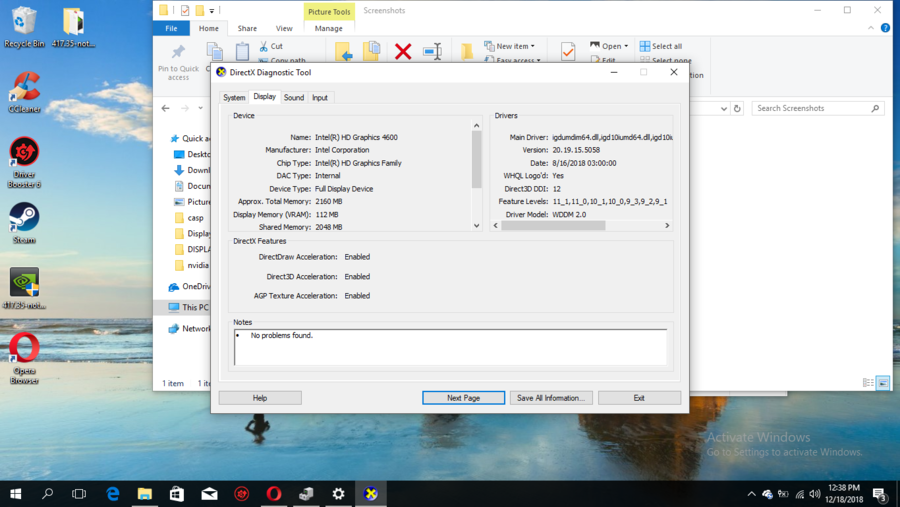This screenshot has height=507, width=900.
Task: Click Select all in Explorer ribbon
Action: (661, 46)
